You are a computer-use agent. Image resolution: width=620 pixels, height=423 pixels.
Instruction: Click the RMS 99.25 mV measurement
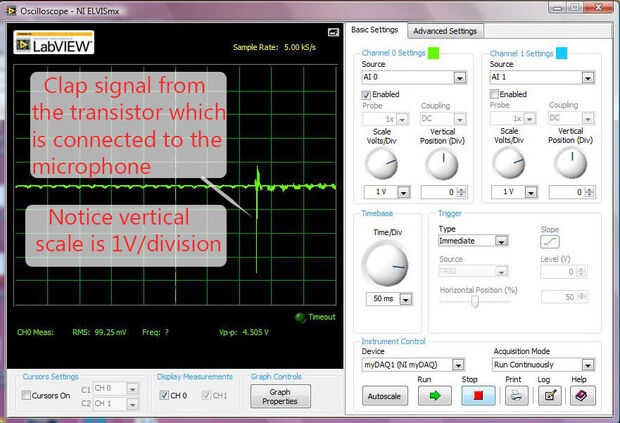click(x=99, y=332)
